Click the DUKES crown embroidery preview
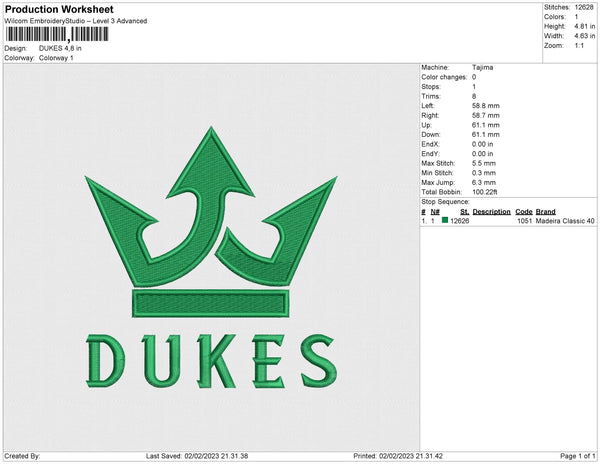This screenshot has height=464, width=600. point(211,257)
